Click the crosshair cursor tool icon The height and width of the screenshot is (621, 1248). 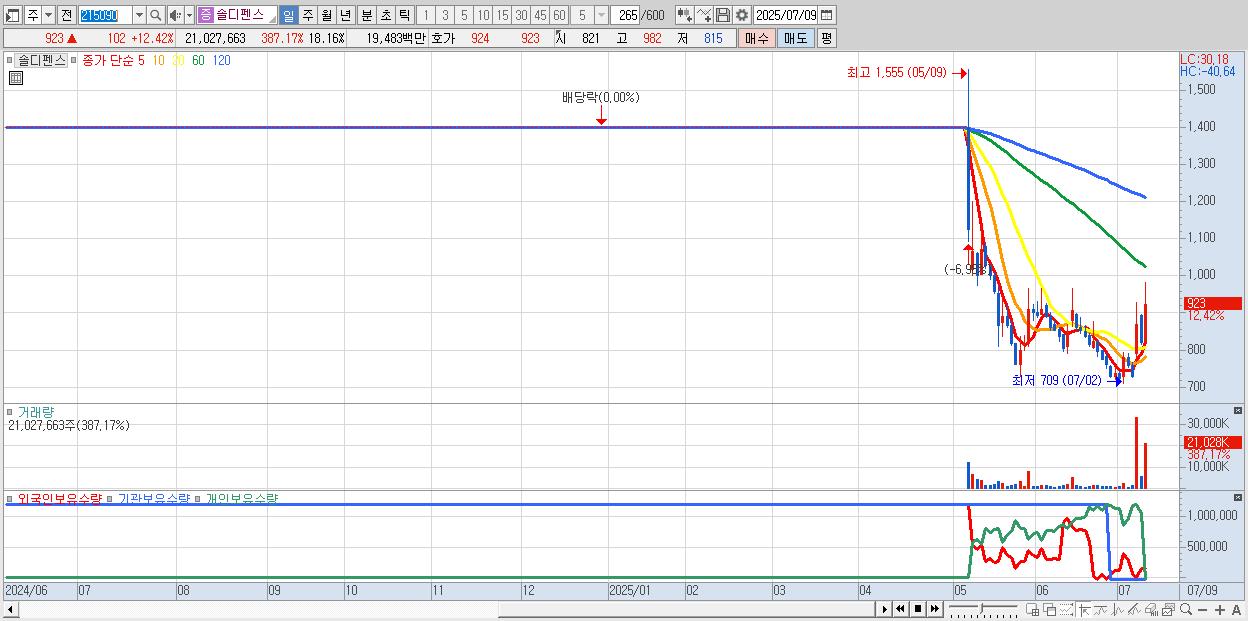coord(1084,609)
